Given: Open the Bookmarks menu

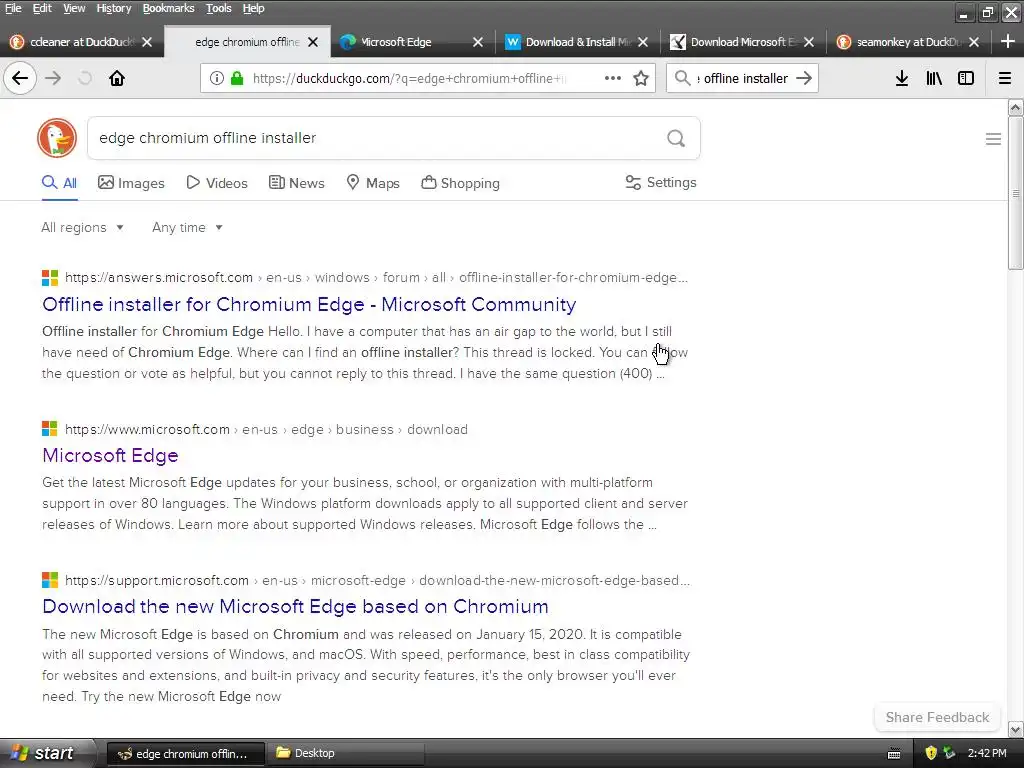Looking at the screenshot, I should (168, 8).
